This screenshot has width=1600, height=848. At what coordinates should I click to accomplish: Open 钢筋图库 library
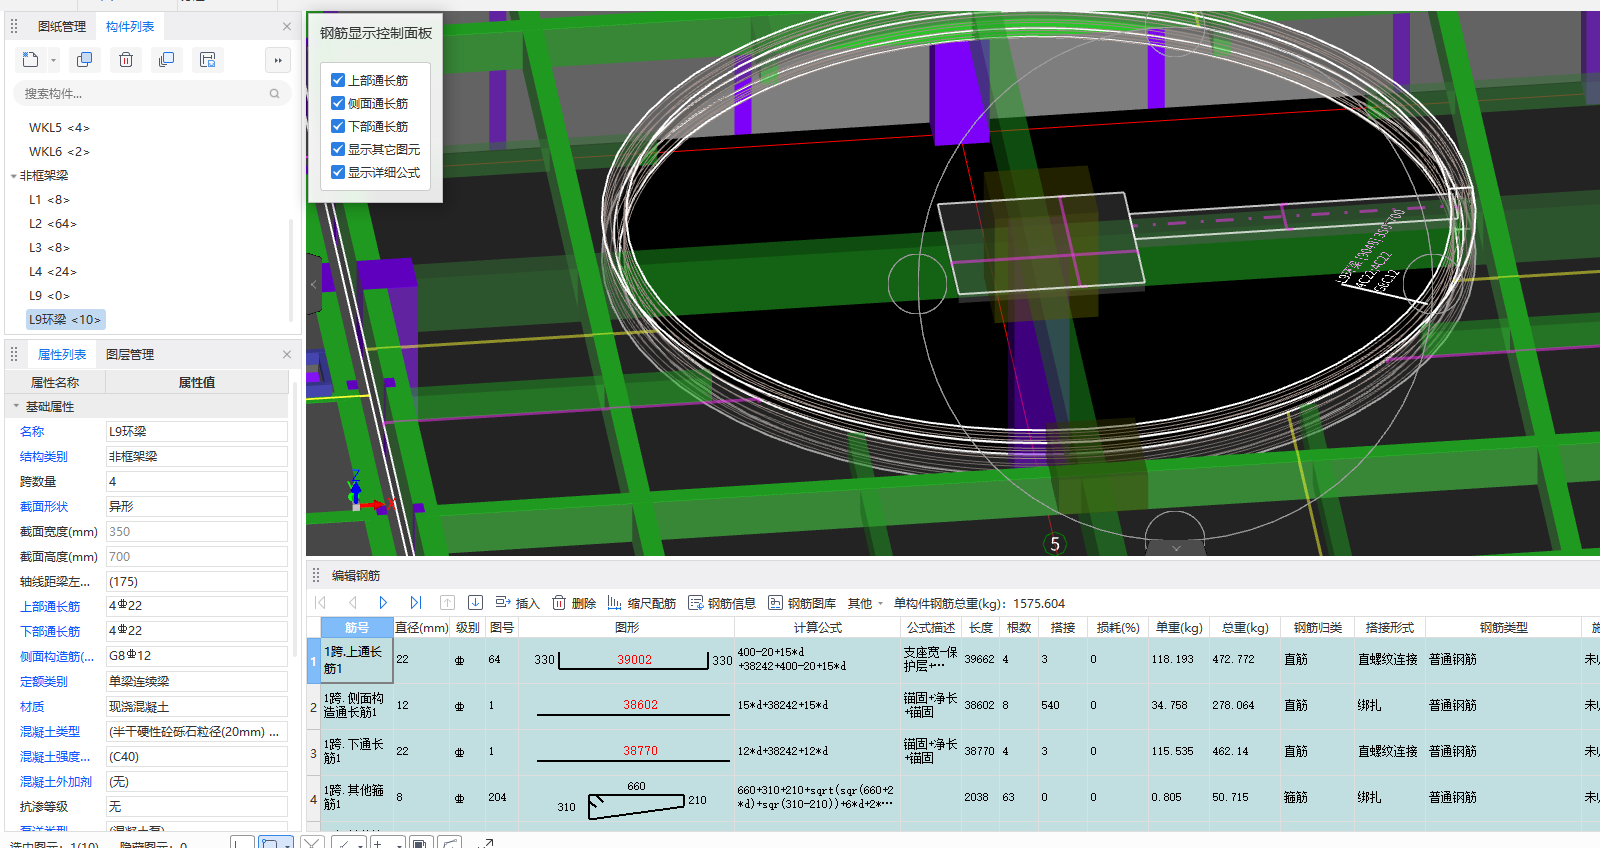coord(802,603)
